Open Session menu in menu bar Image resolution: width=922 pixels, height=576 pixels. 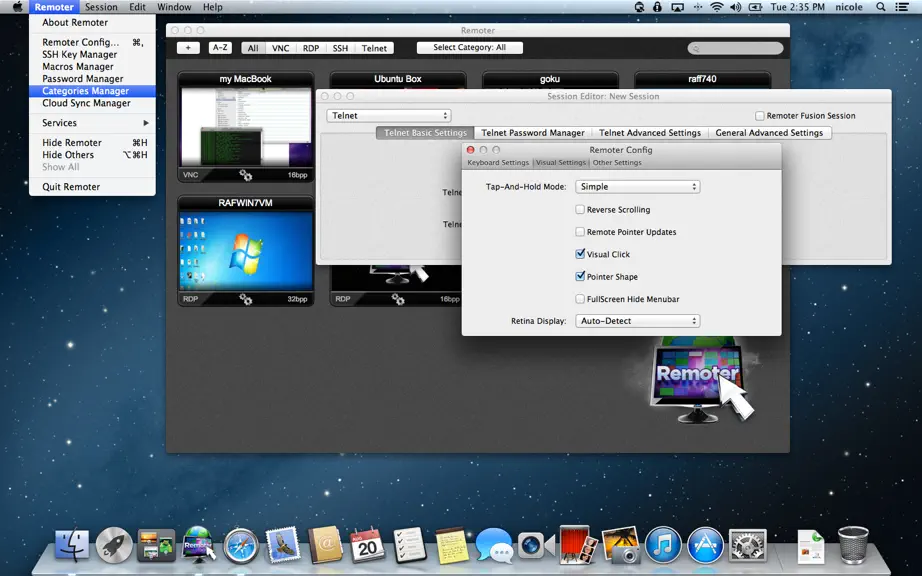(x=101, y=7)
